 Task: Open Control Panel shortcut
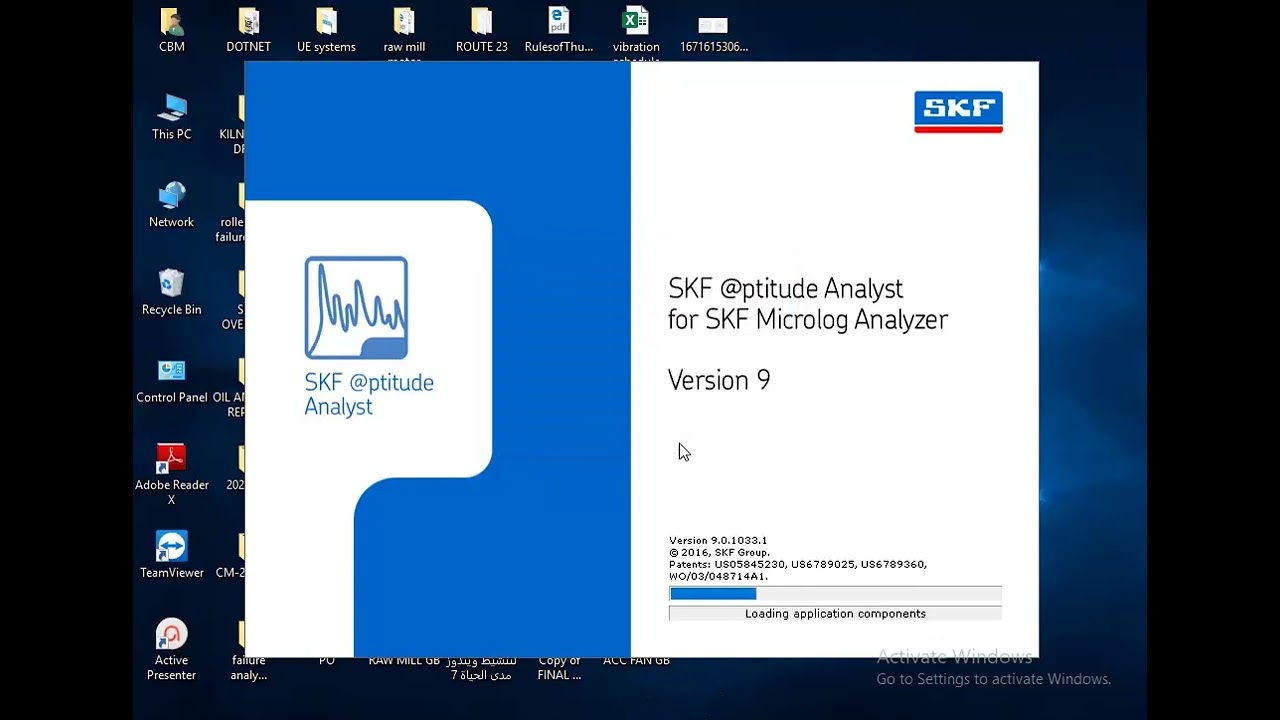coord(172,380)
